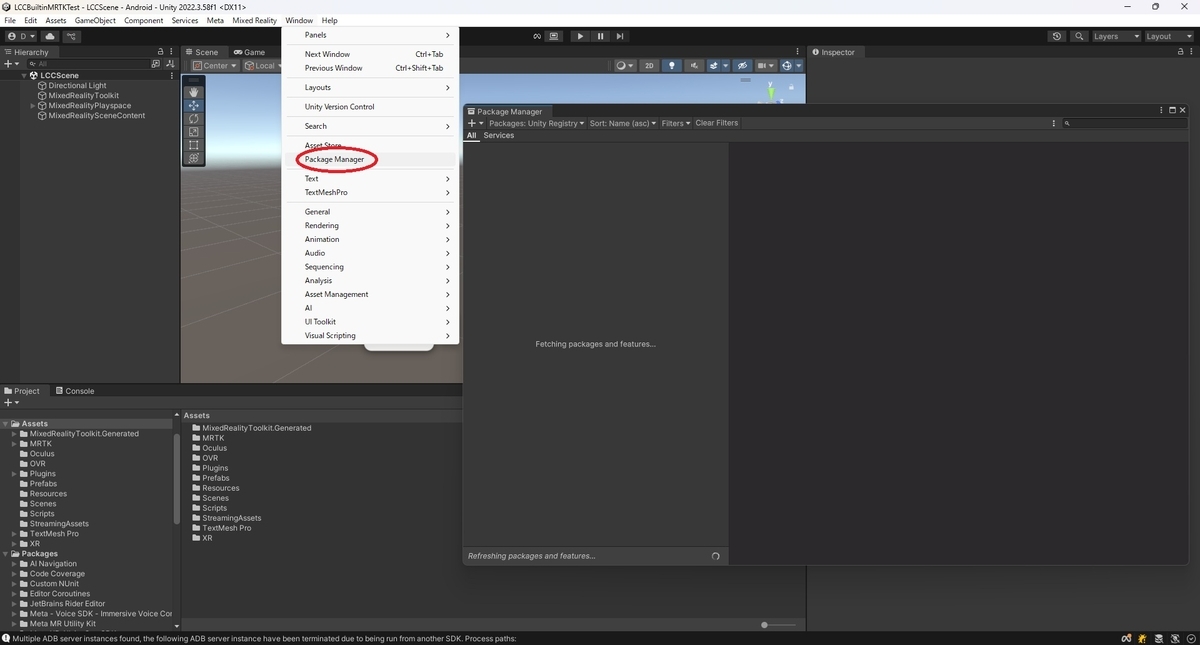The width and height of the screenshot is (1200, 645).
Task: Open the Center pivot mode dropdown
Action: tap(215, 66)
